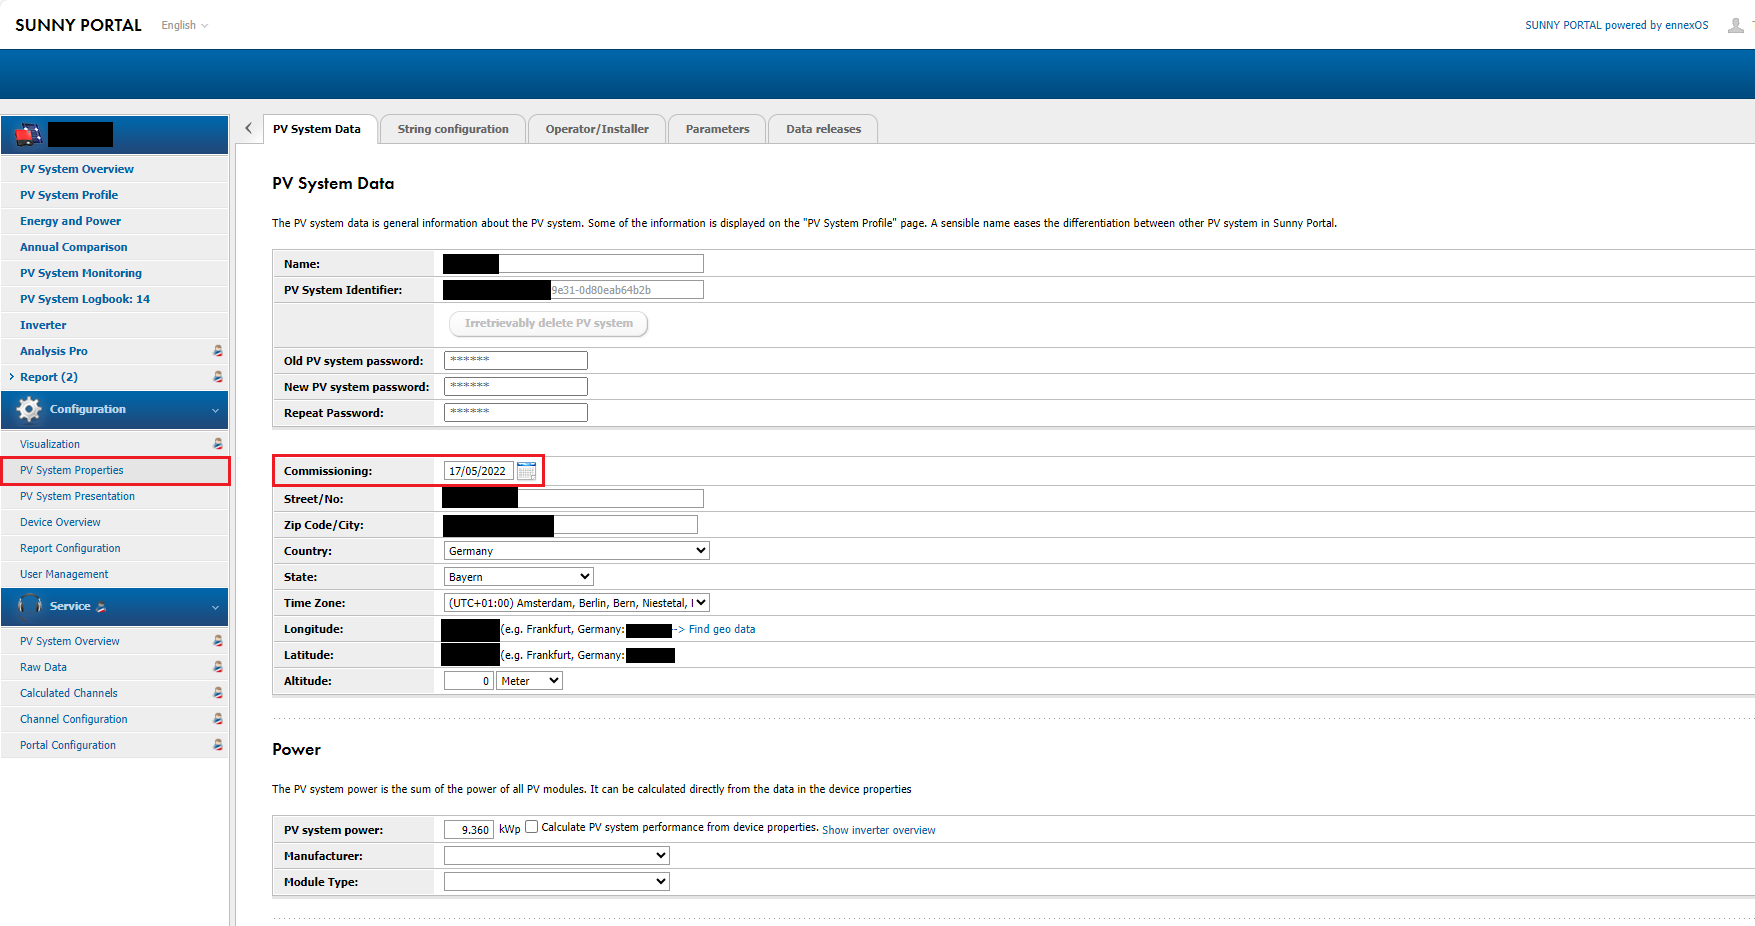
Task: Click the user icon beside Raw Data
Action: click(x=218, y=667)
